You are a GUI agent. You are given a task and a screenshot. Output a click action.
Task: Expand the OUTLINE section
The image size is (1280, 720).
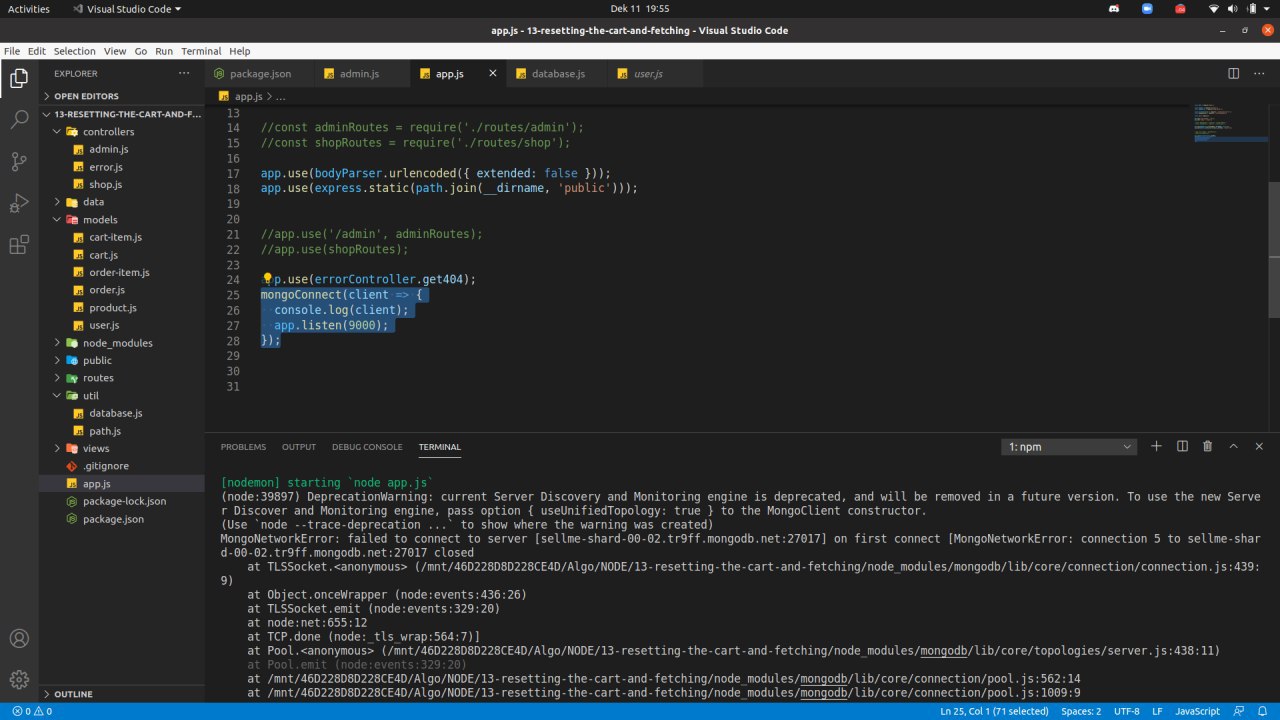(x=73, y=694)
